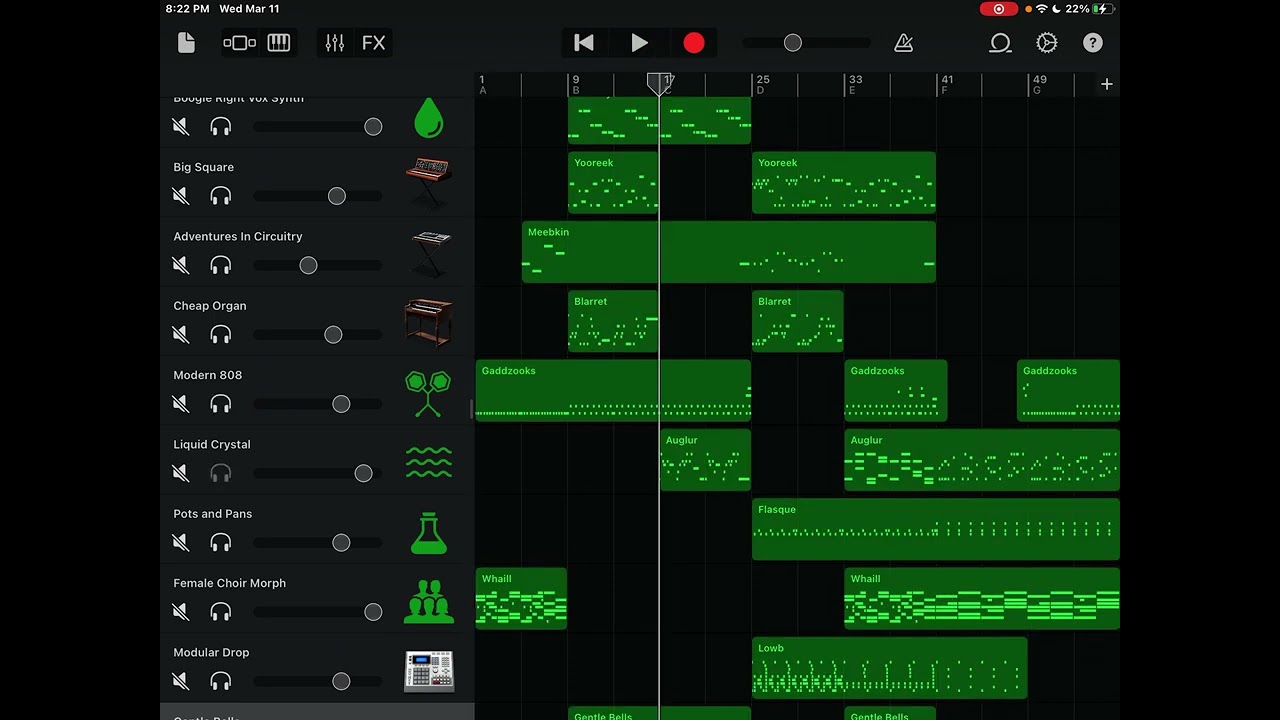Select Whaill region starting at bar 33
Image resolution: width=1280 pixels, height=720 pixels.
(982, 599)
